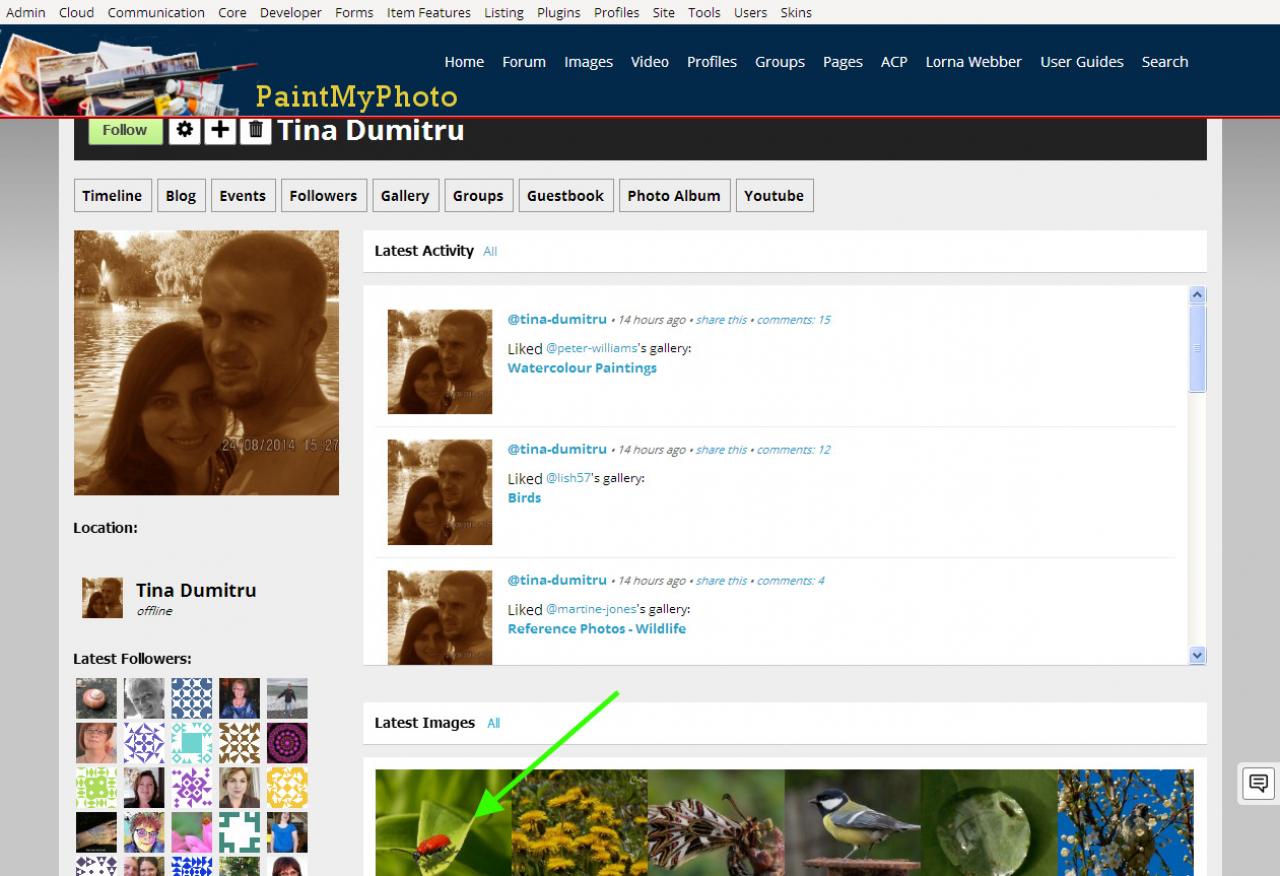This screenshot has width=1280, height=876.
Task: Open the water droplet on leaf thumbnail
Action: point(989,823)
